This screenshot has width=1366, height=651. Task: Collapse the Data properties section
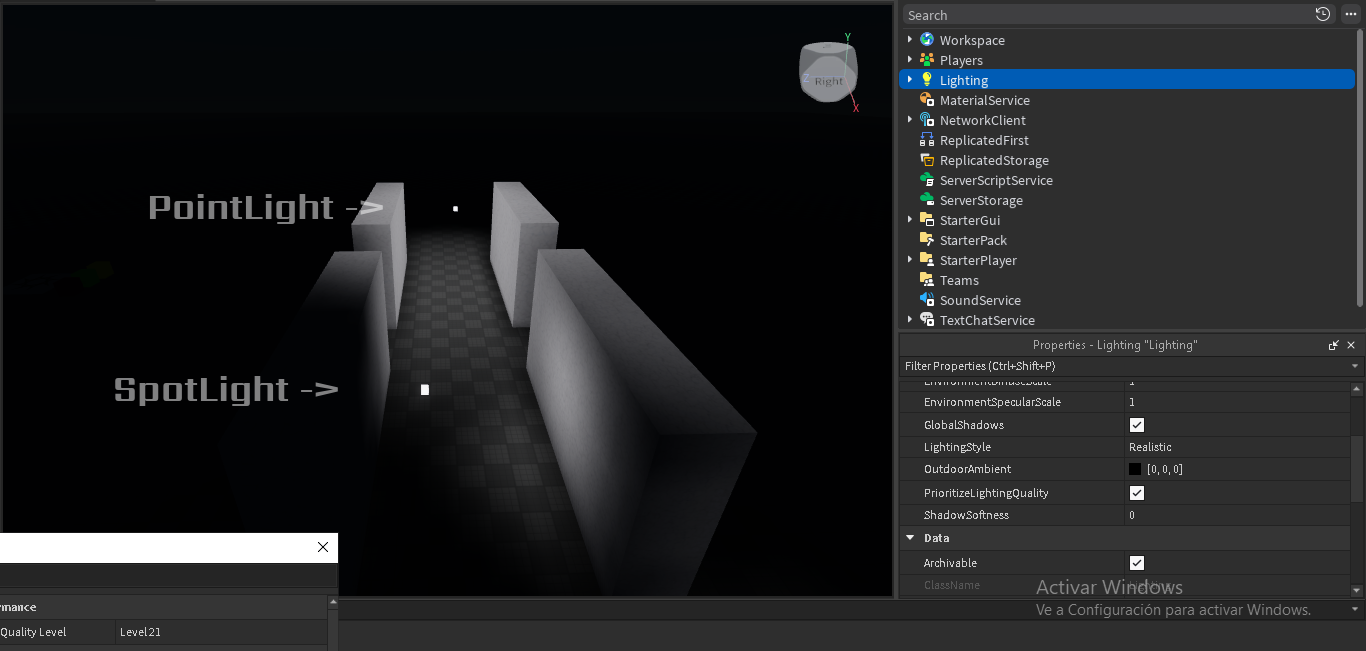coord(910,538)
